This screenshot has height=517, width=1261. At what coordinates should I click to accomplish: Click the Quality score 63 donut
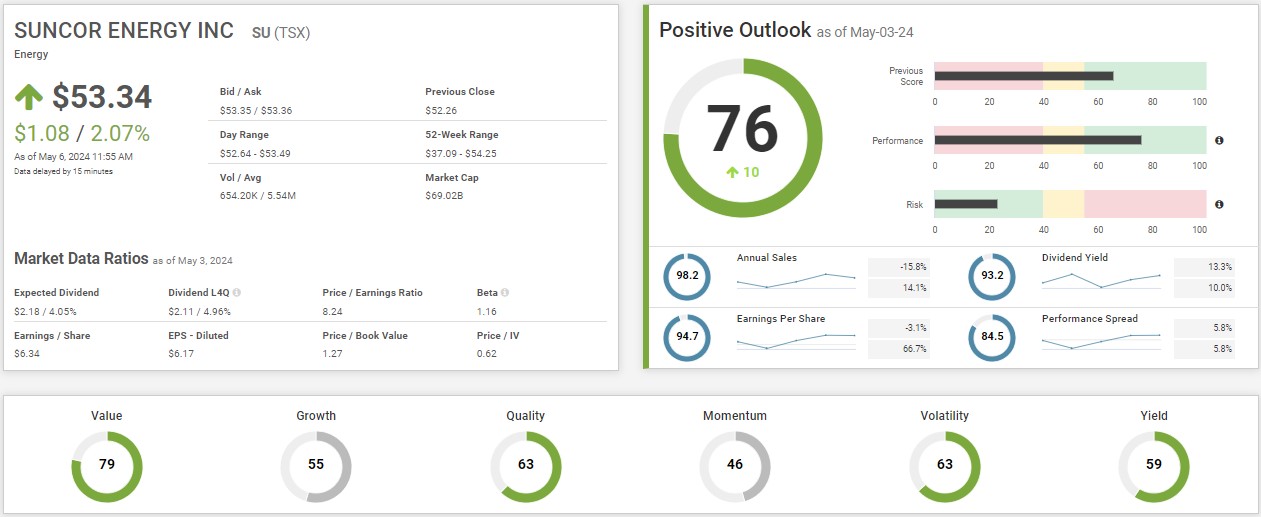(526, 466)
